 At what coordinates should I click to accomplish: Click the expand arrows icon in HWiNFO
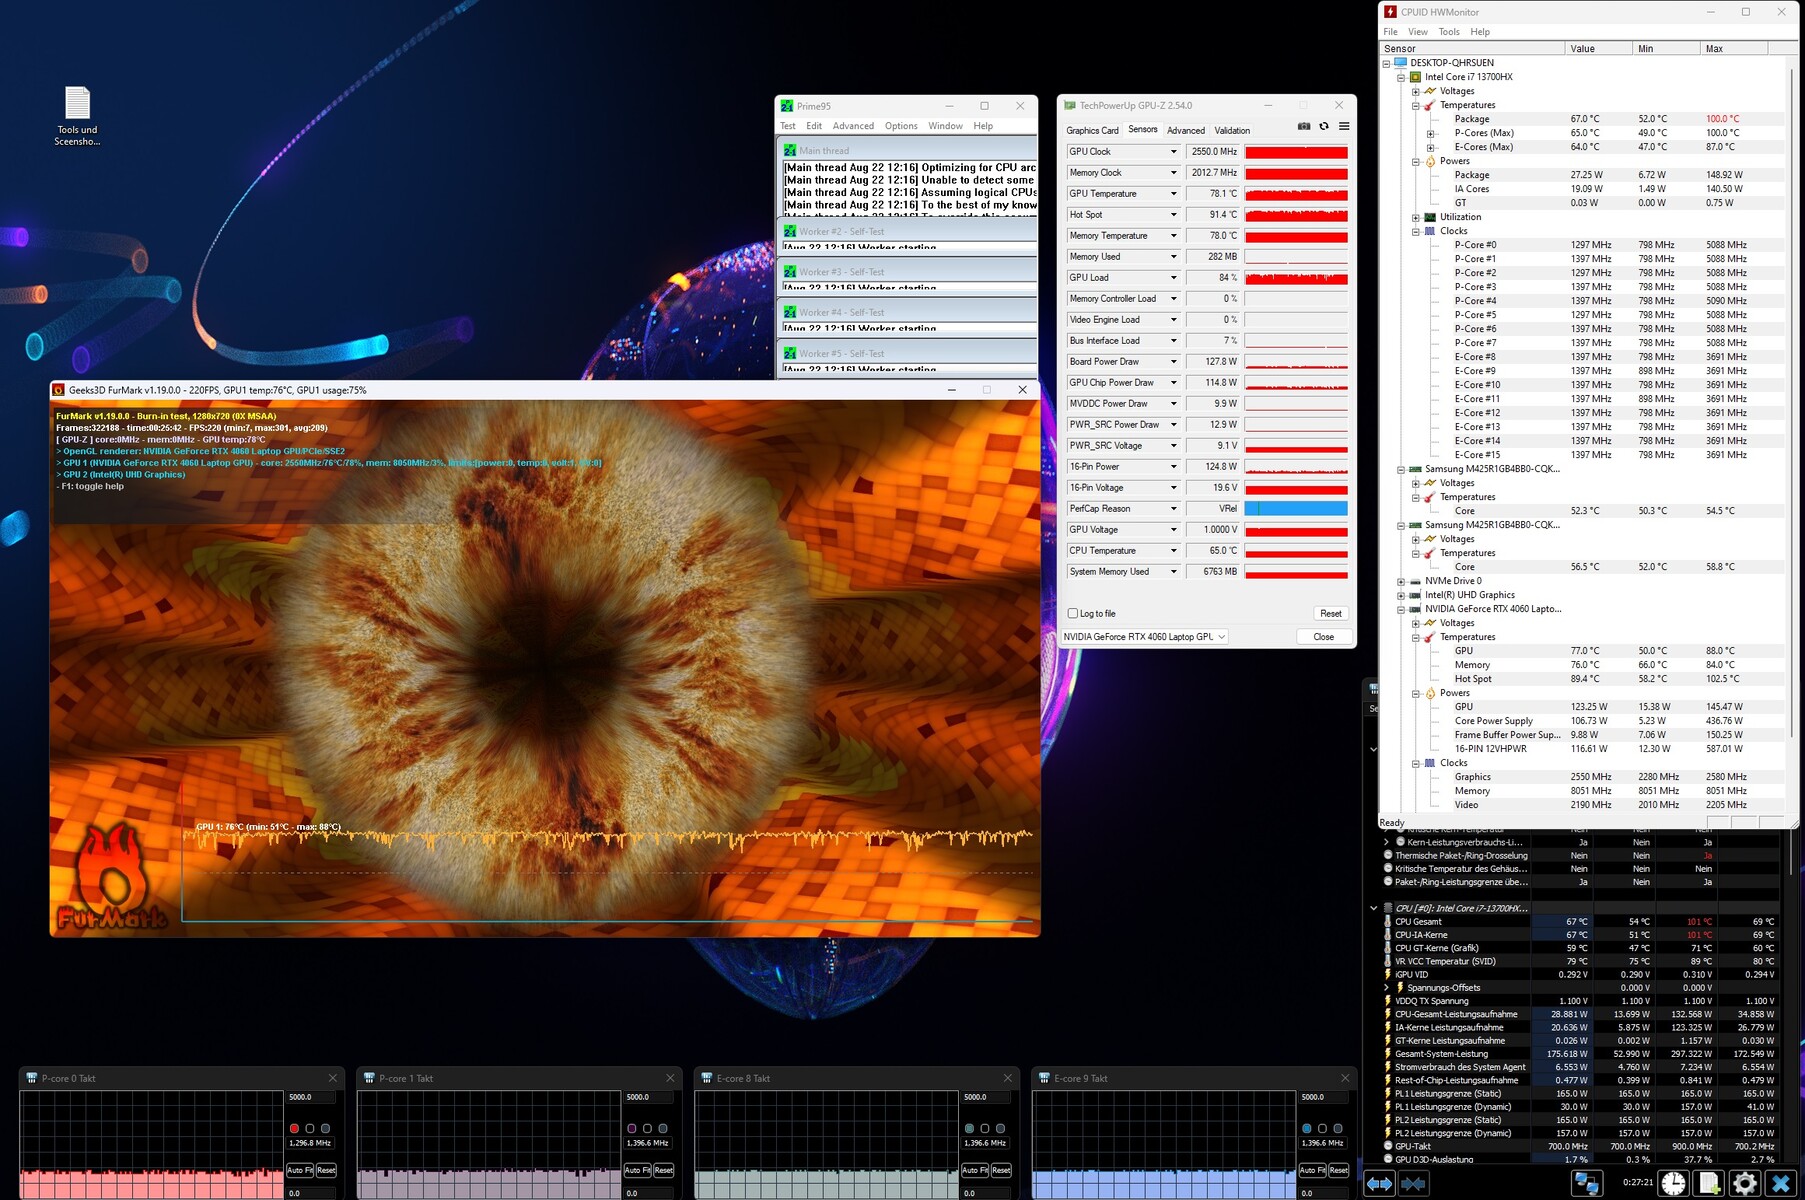[x=1380, y=1184]
